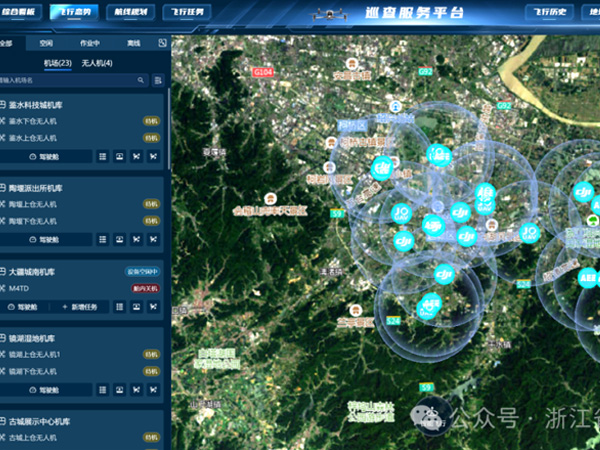This screenshot has width=600, height=450.
Task: Switch to the 无人机(4) sub-tab
Action: 97,63
